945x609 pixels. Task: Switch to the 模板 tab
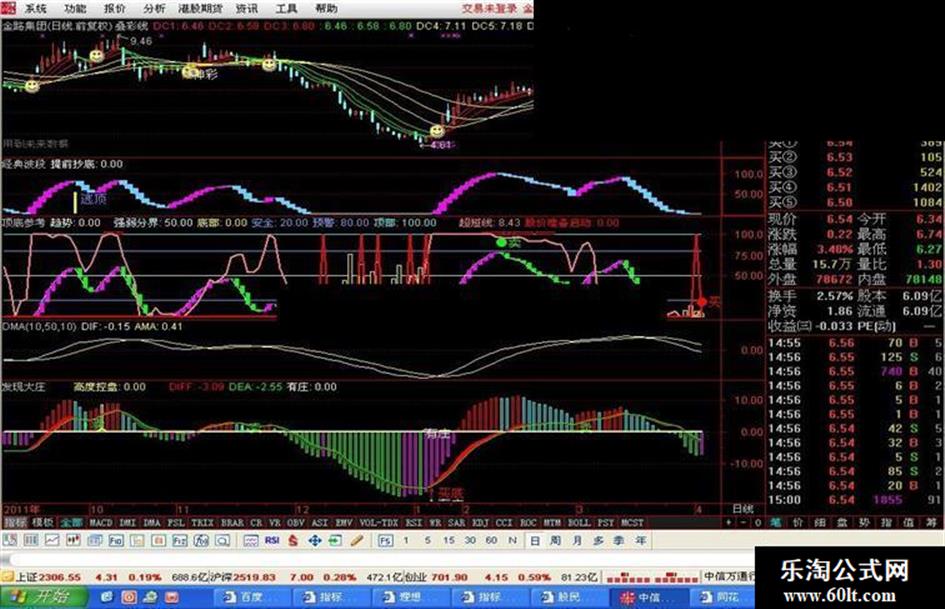pyautogui.click(x=42, y=523)
